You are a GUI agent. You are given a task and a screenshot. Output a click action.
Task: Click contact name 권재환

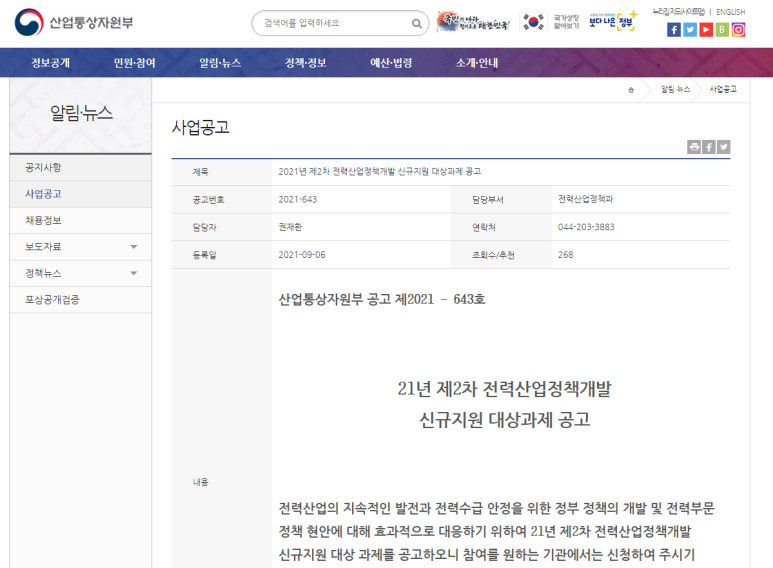(290, 227)
